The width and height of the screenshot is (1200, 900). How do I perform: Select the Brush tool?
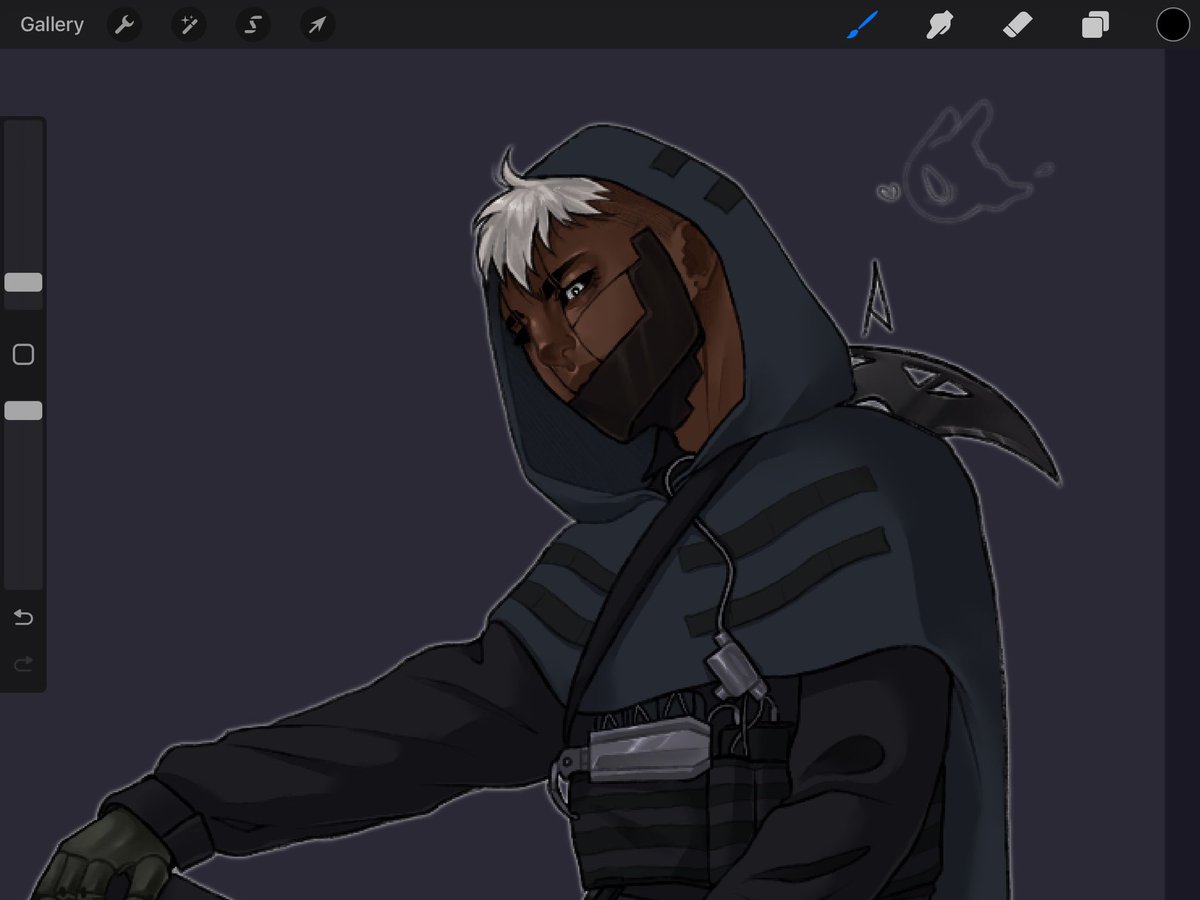click(861, 25)
